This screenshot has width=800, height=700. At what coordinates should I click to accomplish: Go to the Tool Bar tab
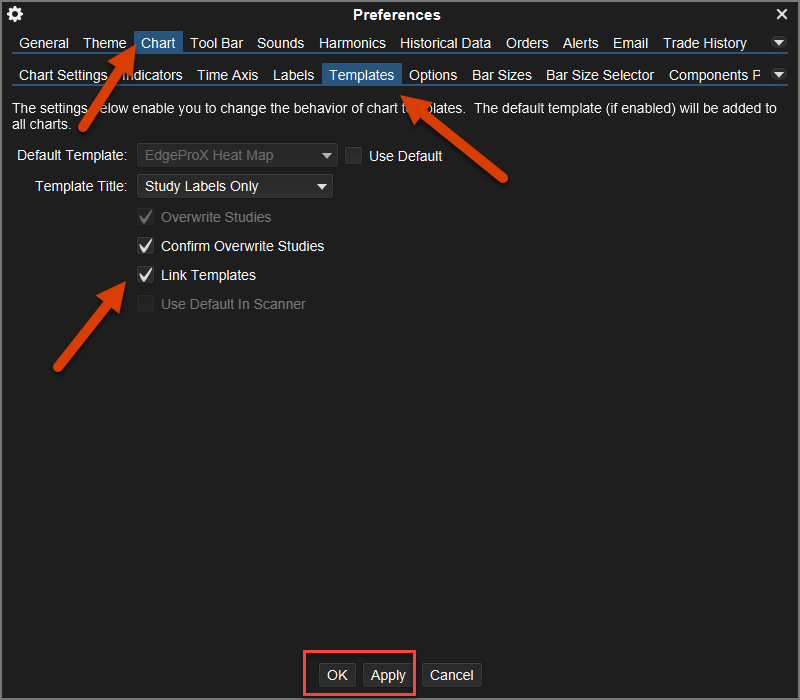coord(216,43)
